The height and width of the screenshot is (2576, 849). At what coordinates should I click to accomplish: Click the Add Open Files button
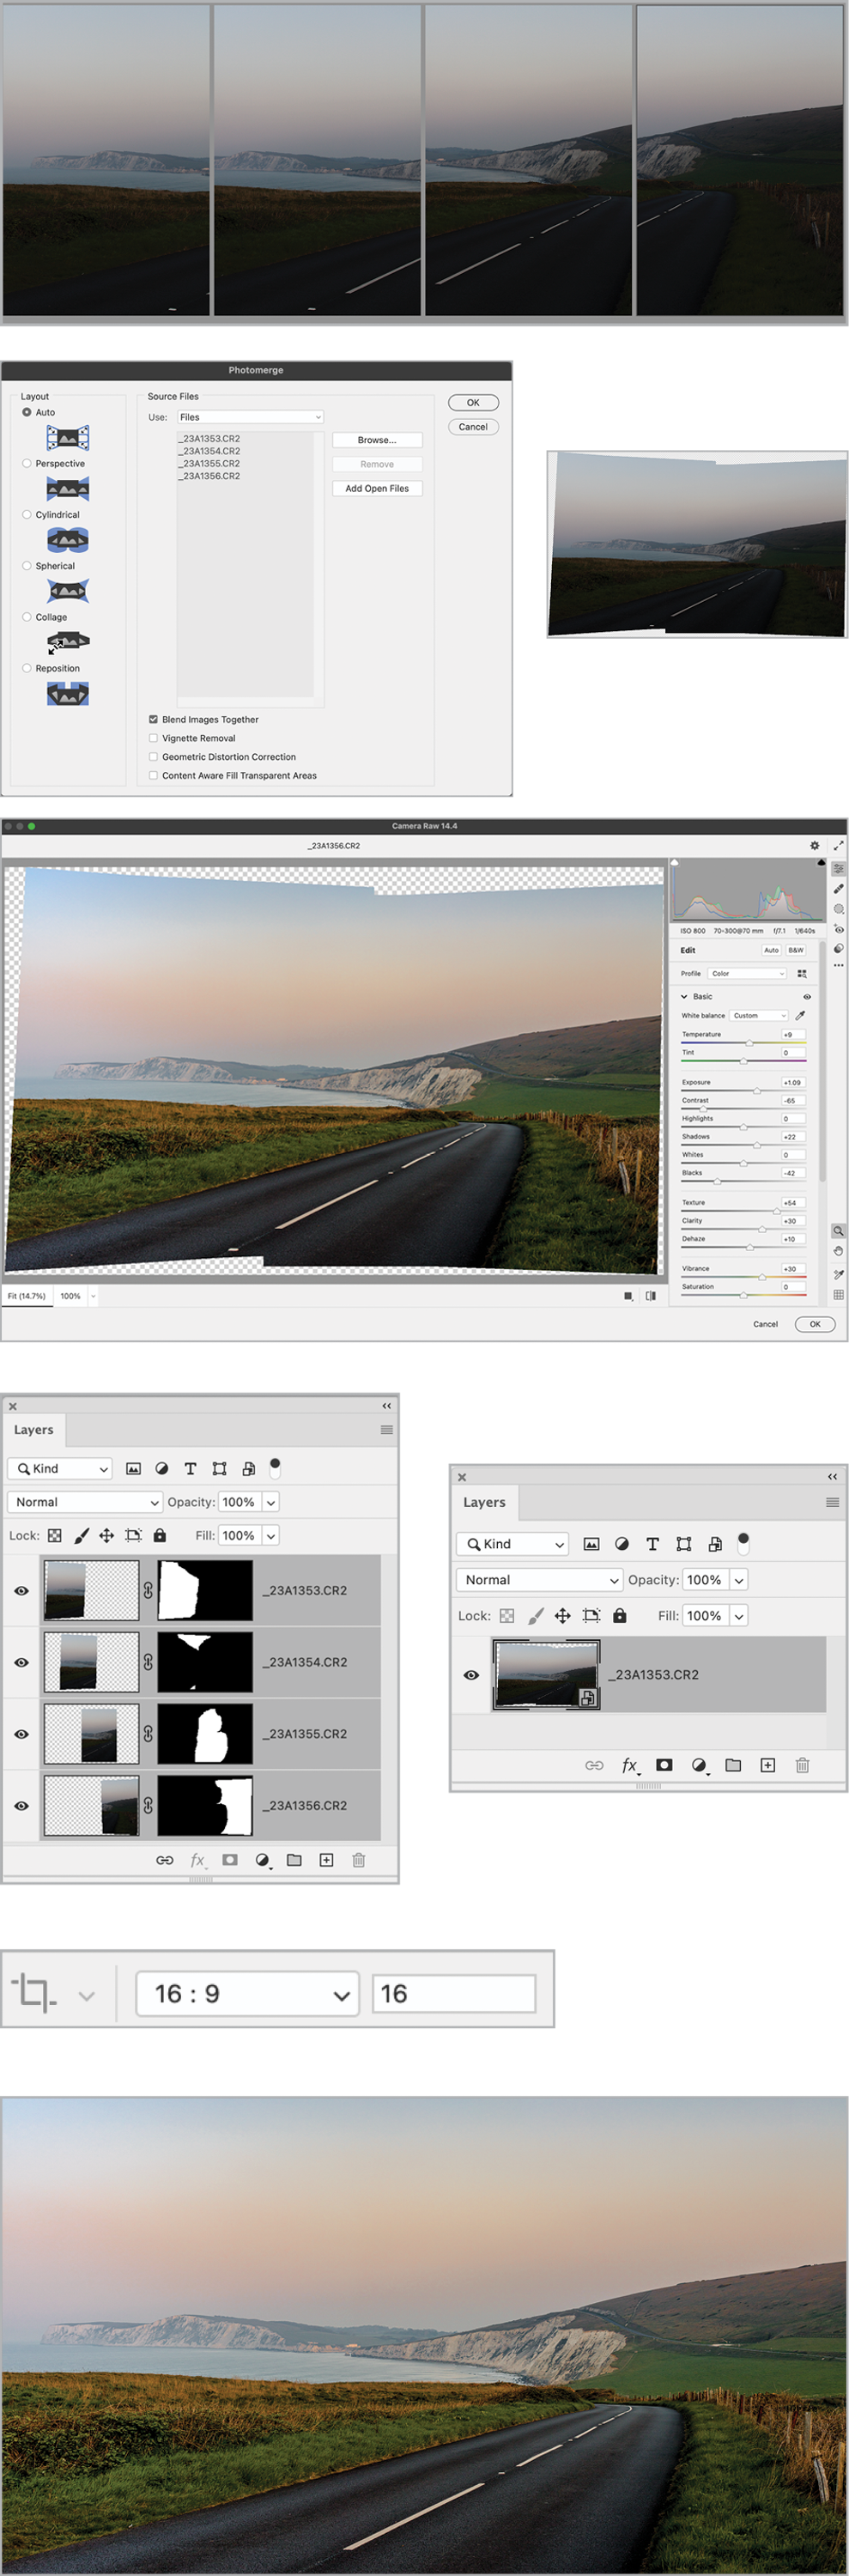376,489
